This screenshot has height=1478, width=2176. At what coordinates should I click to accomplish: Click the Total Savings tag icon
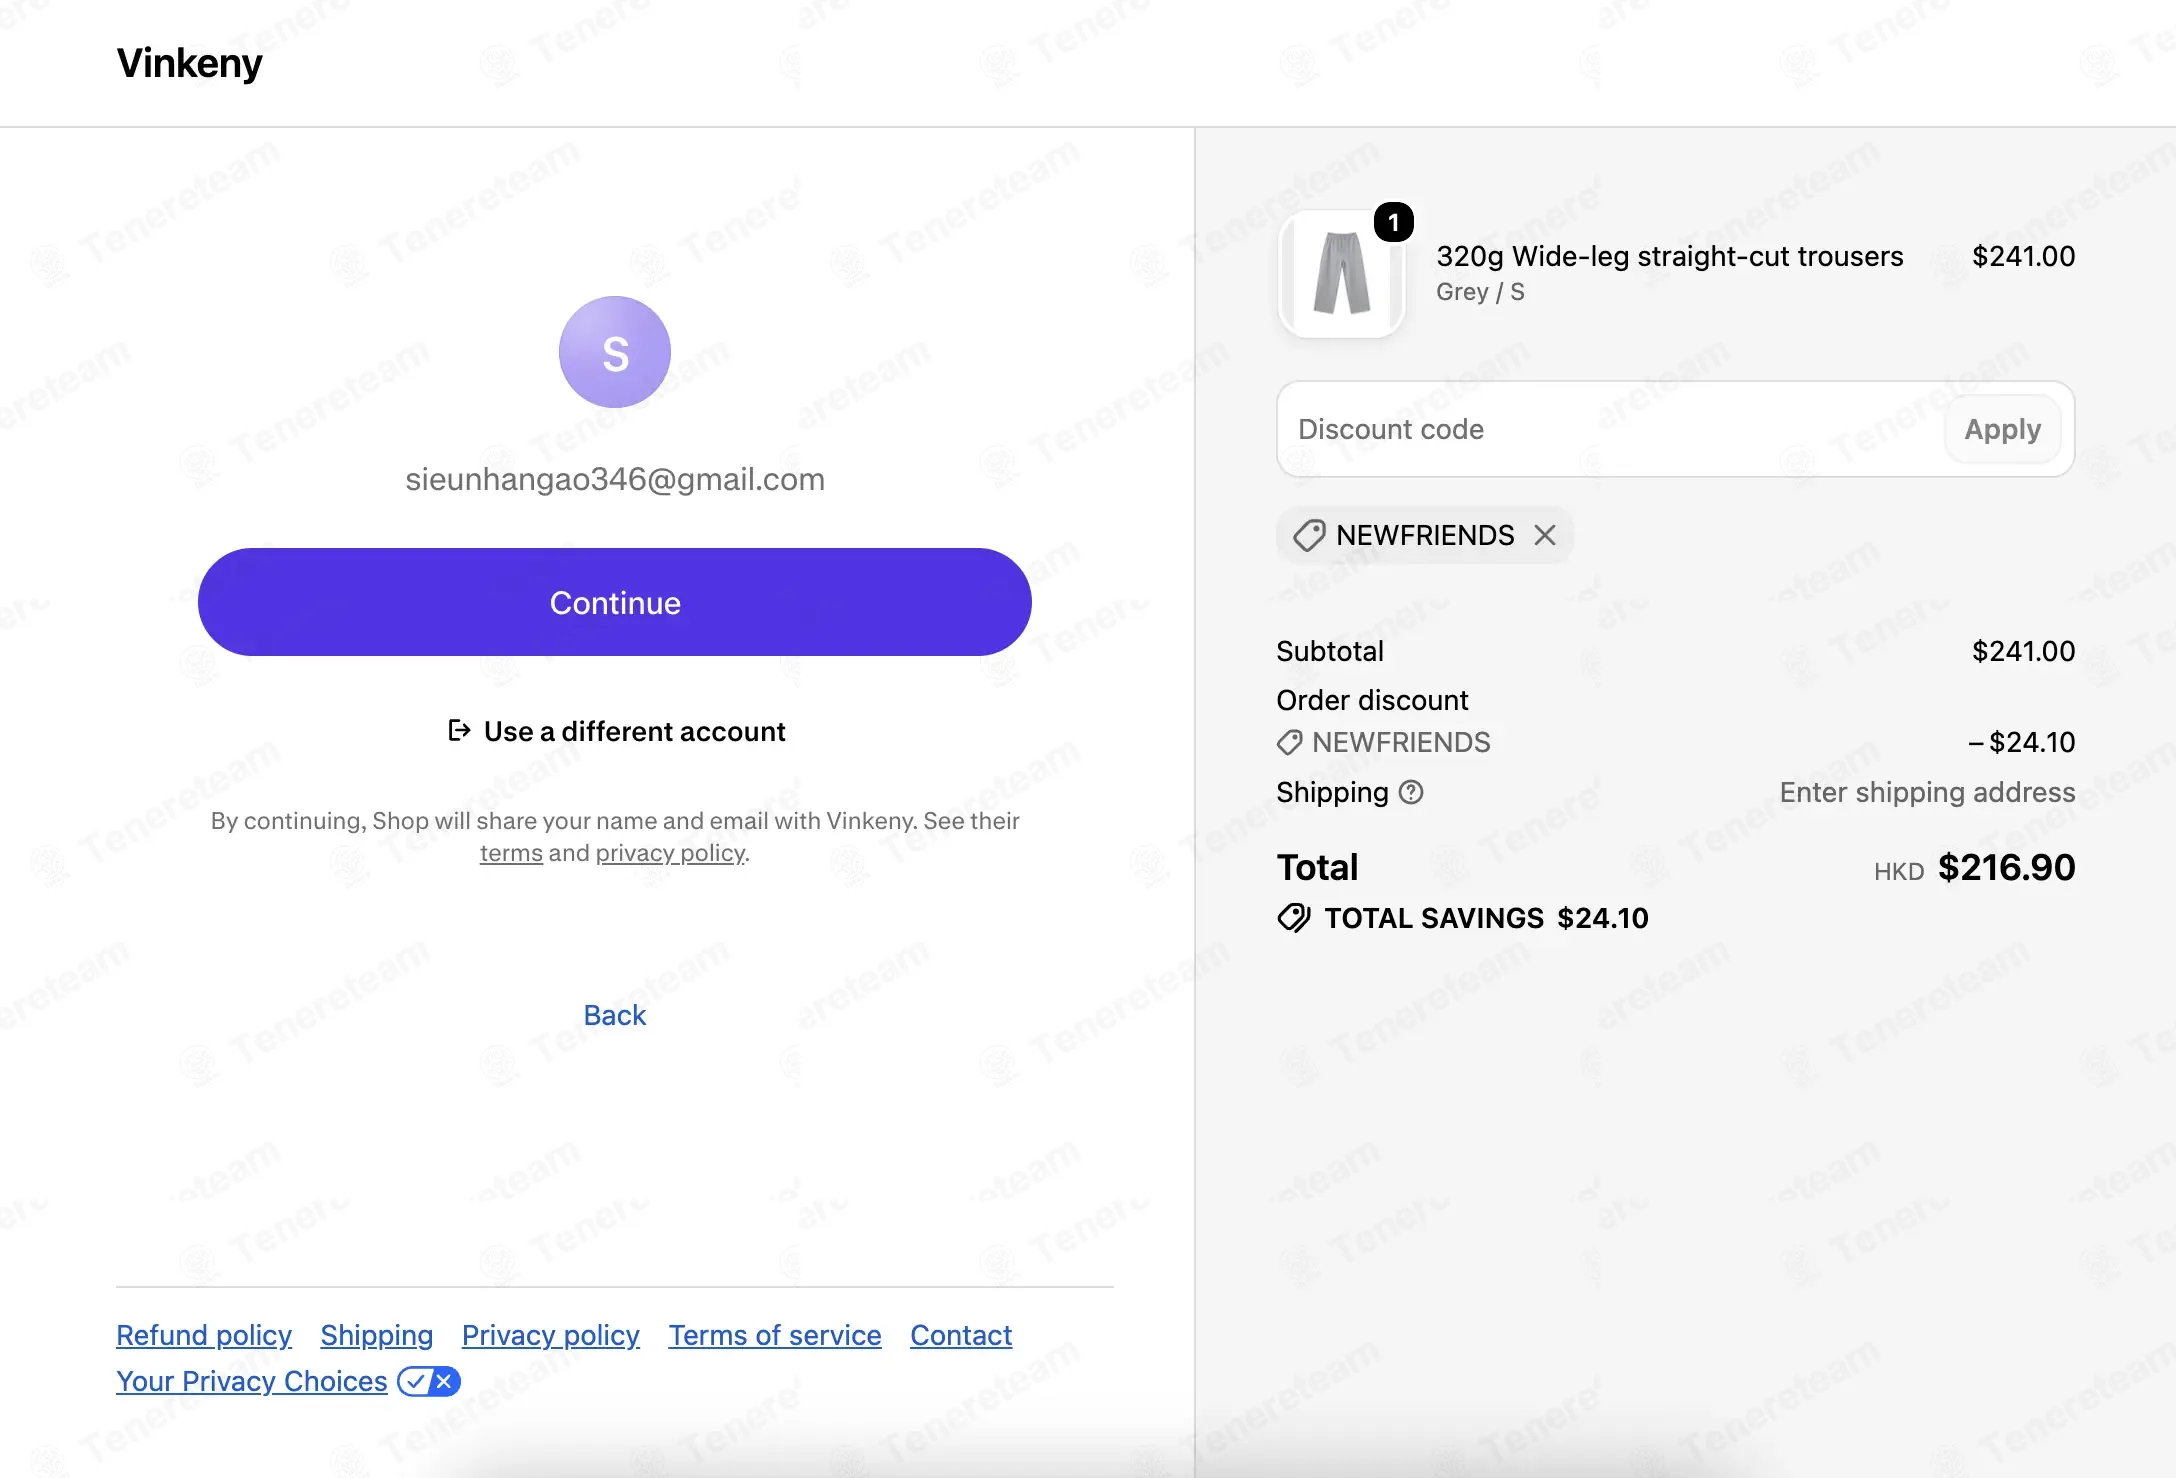[x=1294, y=918]
